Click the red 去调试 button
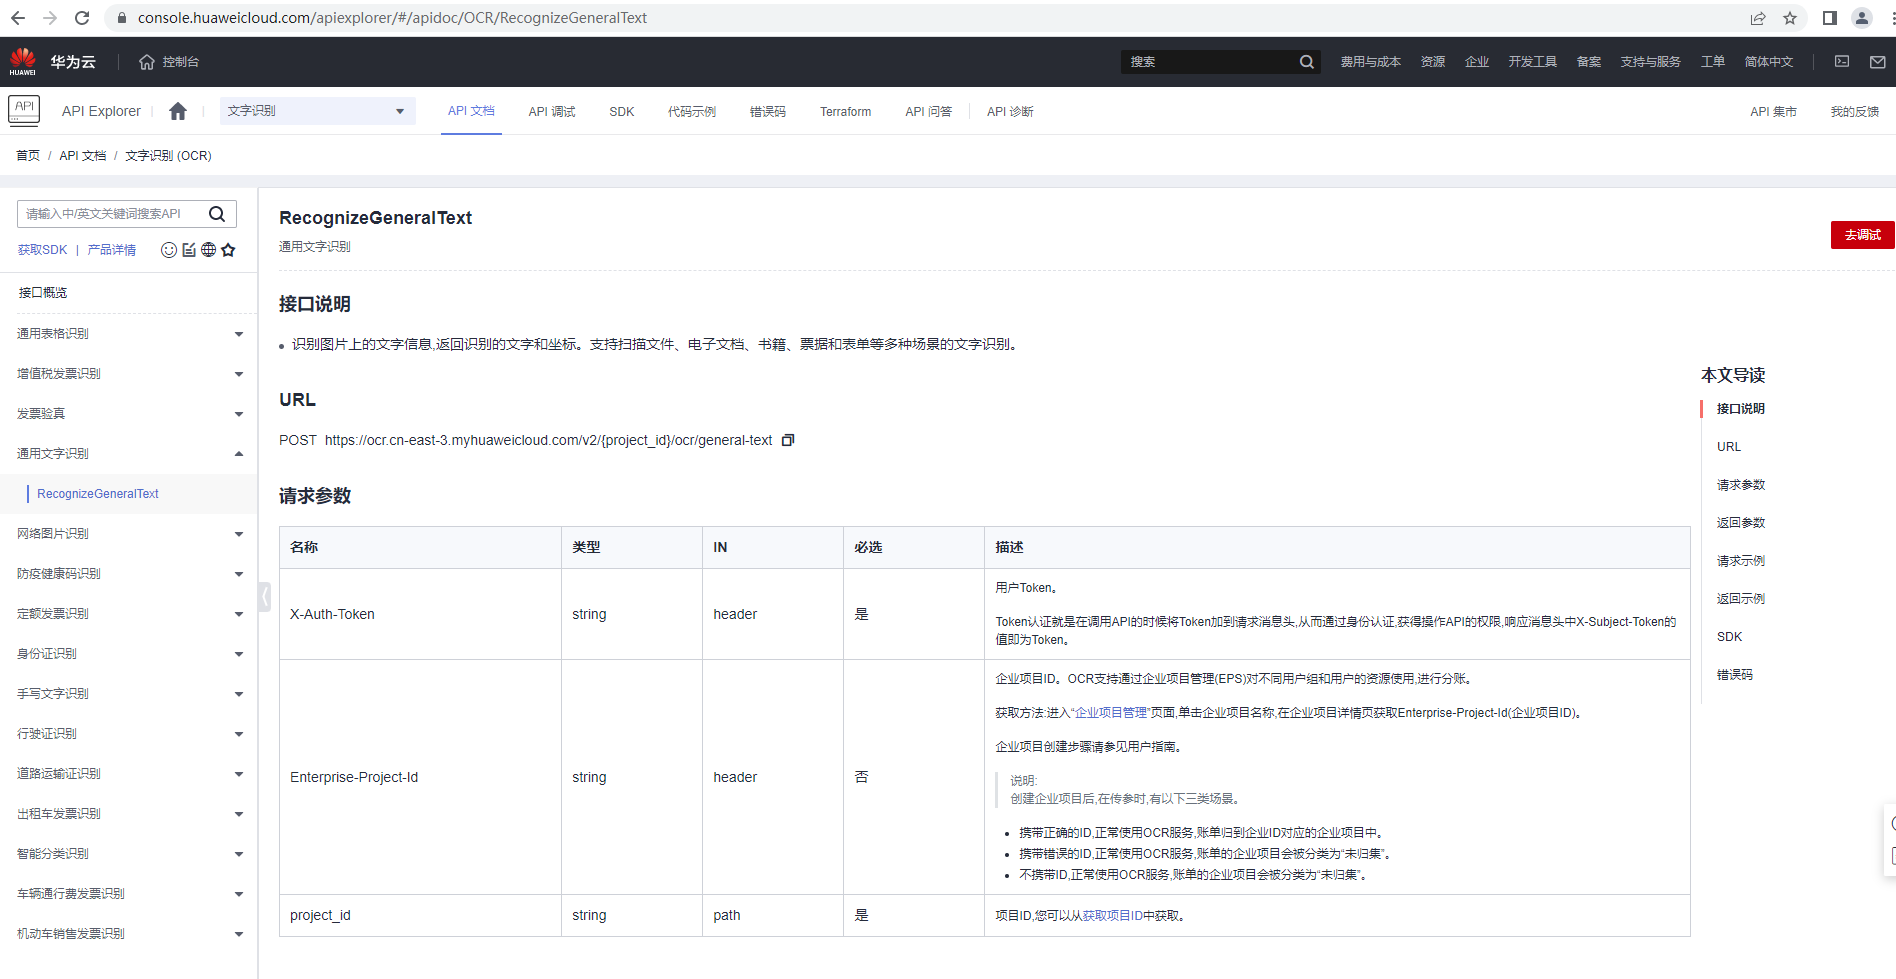1896x979 pixels. 1863,235
